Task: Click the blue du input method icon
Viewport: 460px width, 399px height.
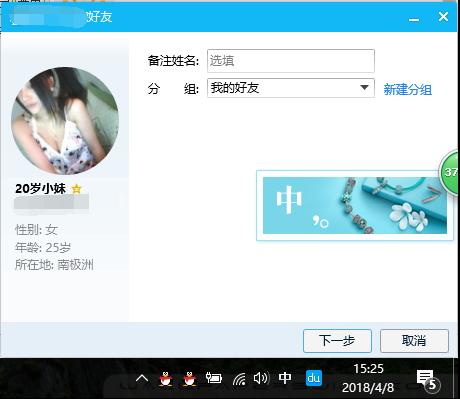Action: coord(314,378)
